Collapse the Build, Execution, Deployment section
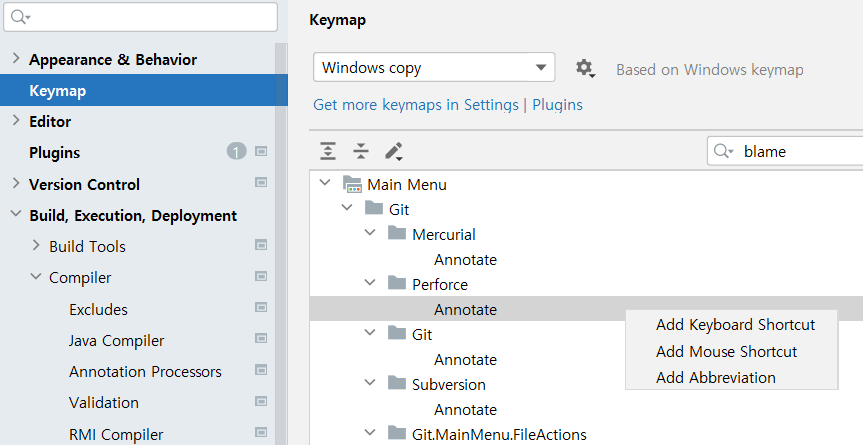 click(x=16, y=215)
